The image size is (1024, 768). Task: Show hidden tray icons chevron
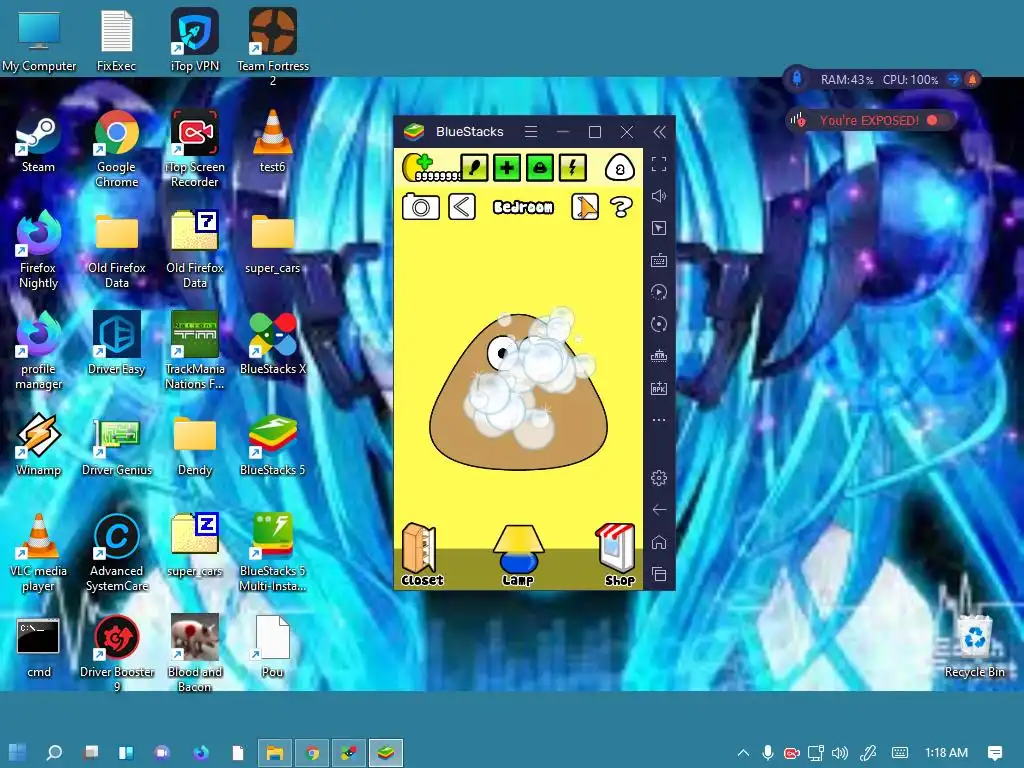click(743, 753)
